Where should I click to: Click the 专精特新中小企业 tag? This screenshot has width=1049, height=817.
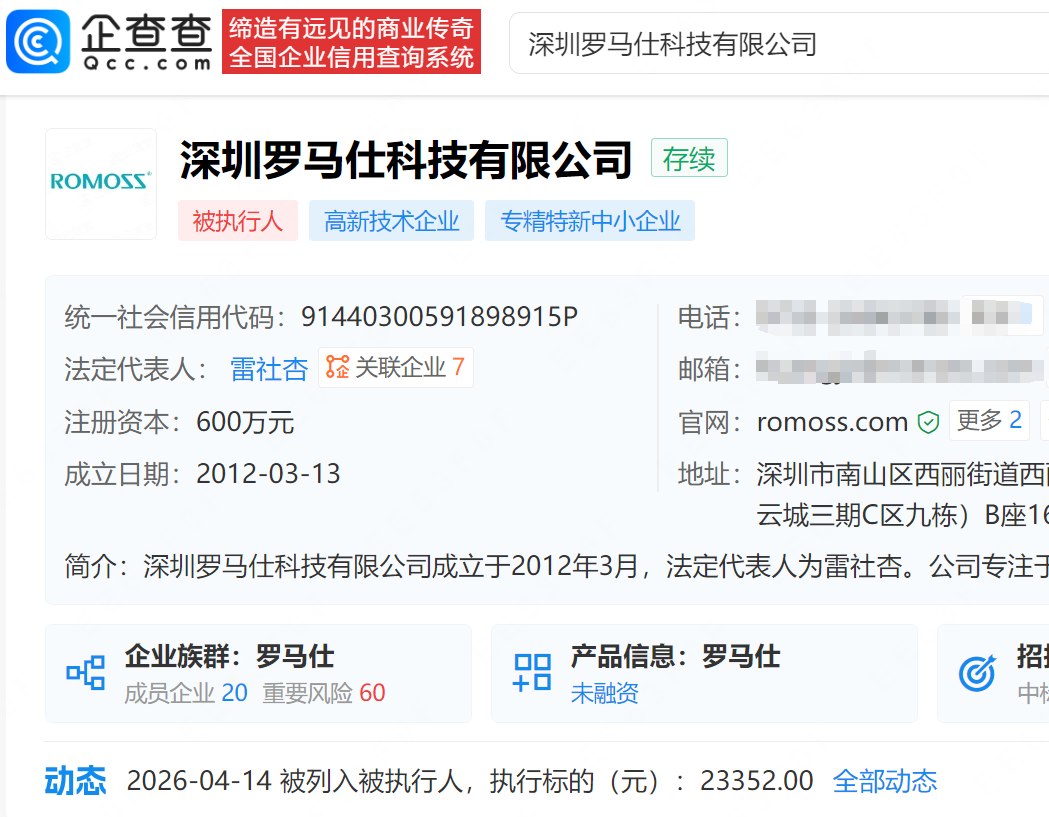[590, 221]
